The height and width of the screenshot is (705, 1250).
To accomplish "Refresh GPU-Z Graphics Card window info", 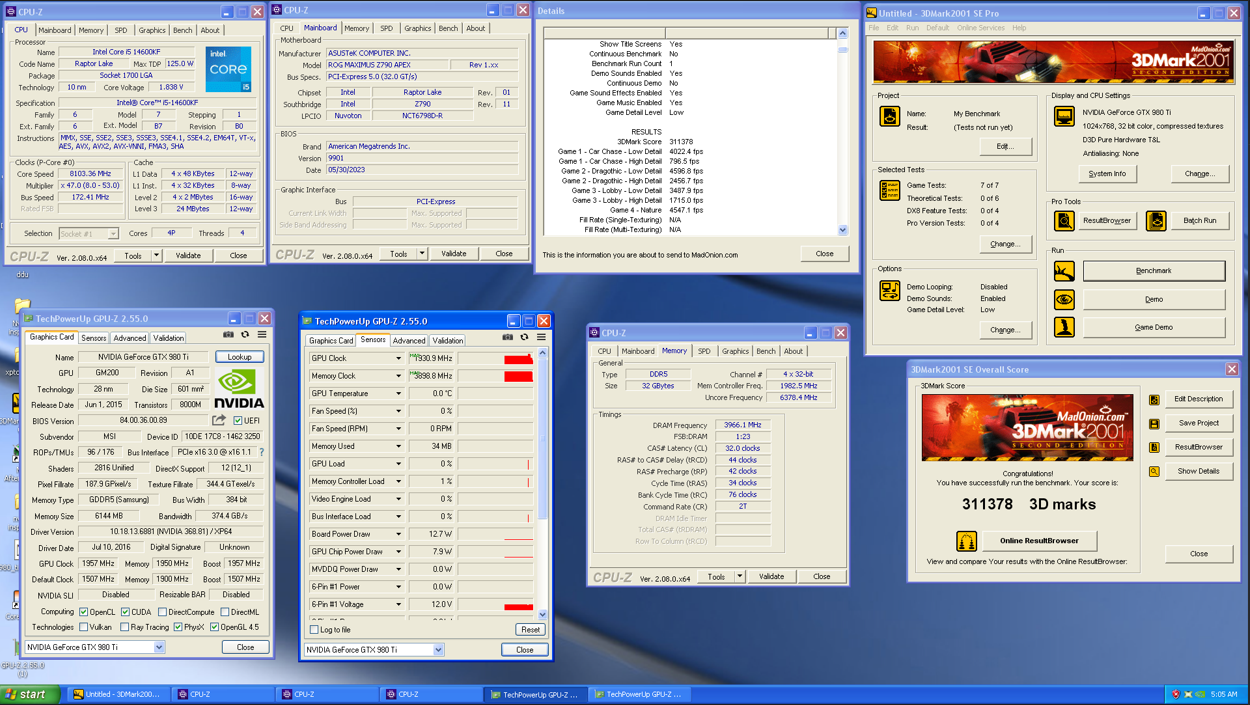I will pos(245,335).
